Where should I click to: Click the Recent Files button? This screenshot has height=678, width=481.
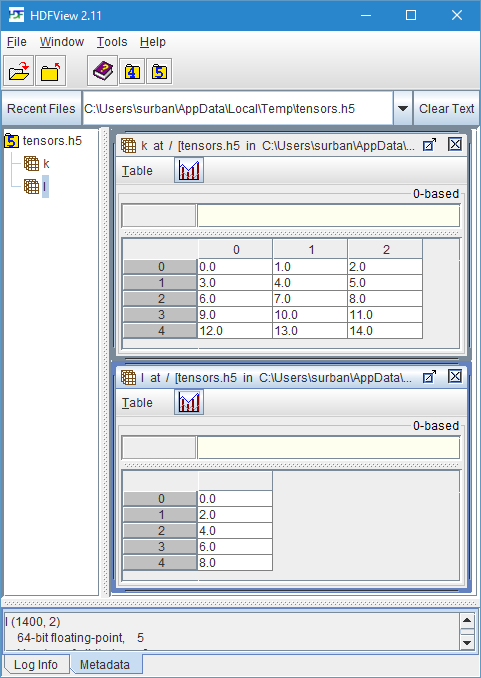point(41,109)
